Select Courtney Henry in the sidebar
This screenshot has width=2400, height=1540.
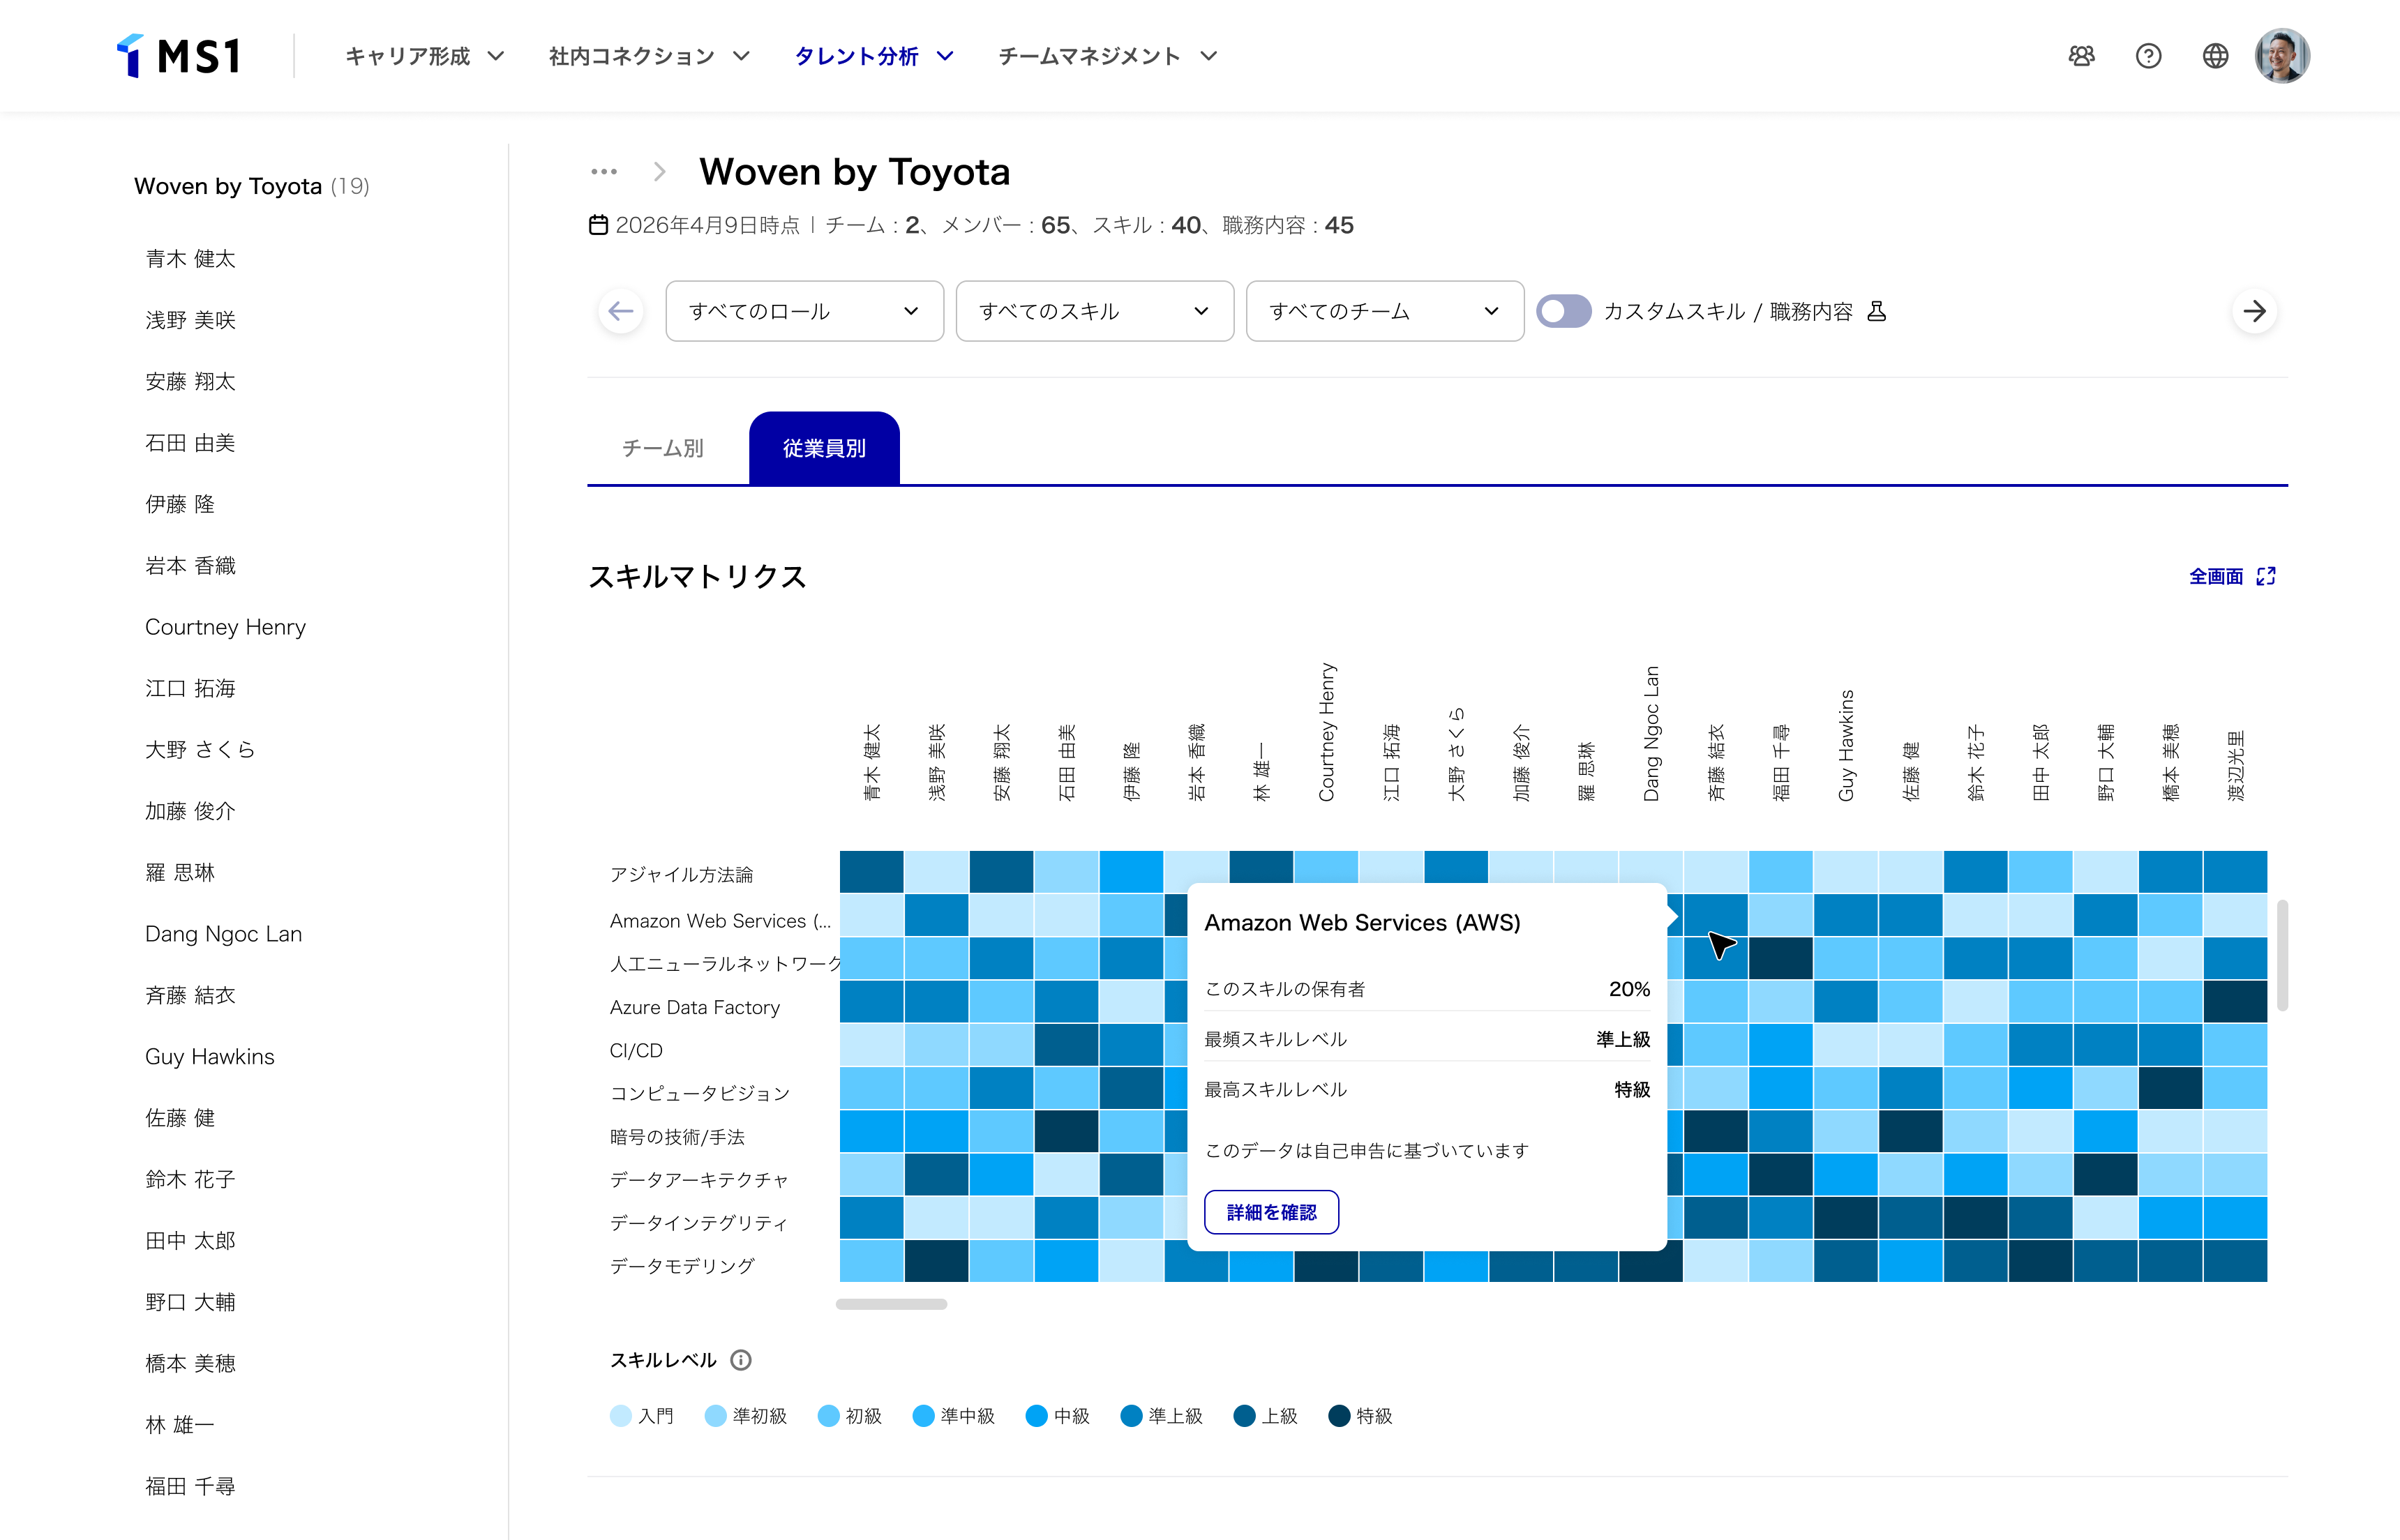point(225,627)
